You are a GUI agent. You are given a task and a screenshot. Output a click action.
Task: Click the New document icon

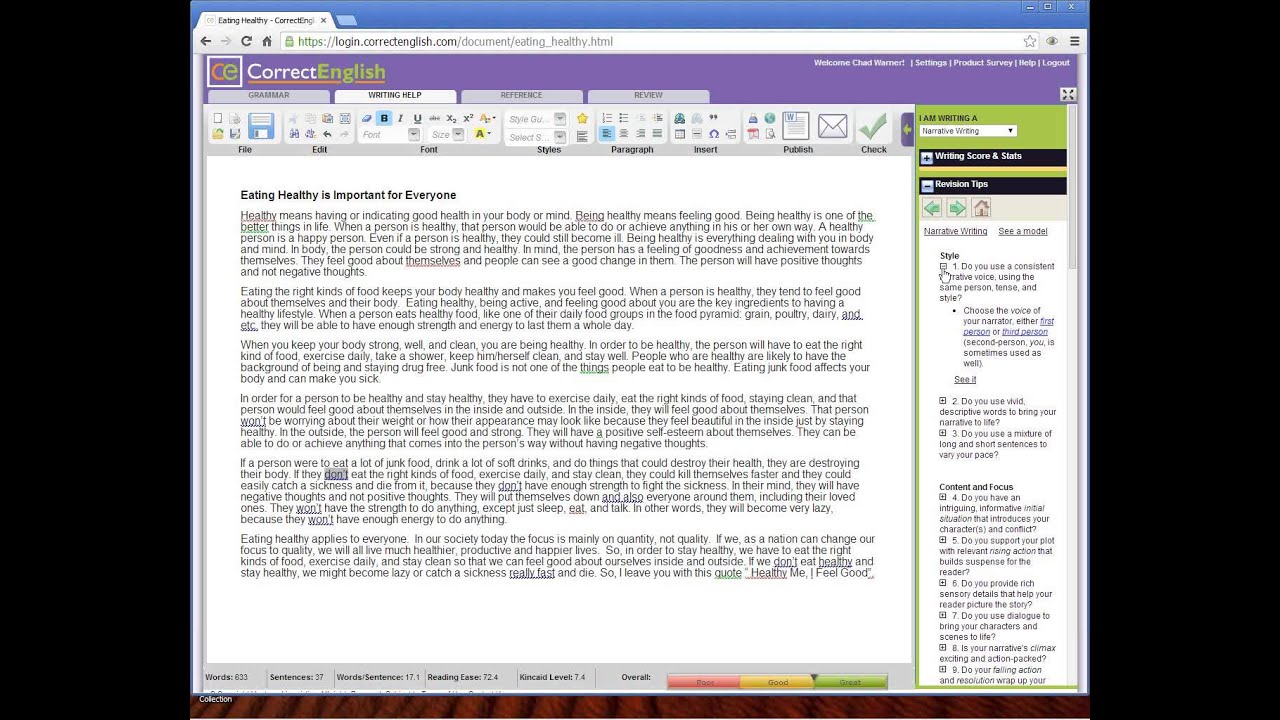[218, 118]
